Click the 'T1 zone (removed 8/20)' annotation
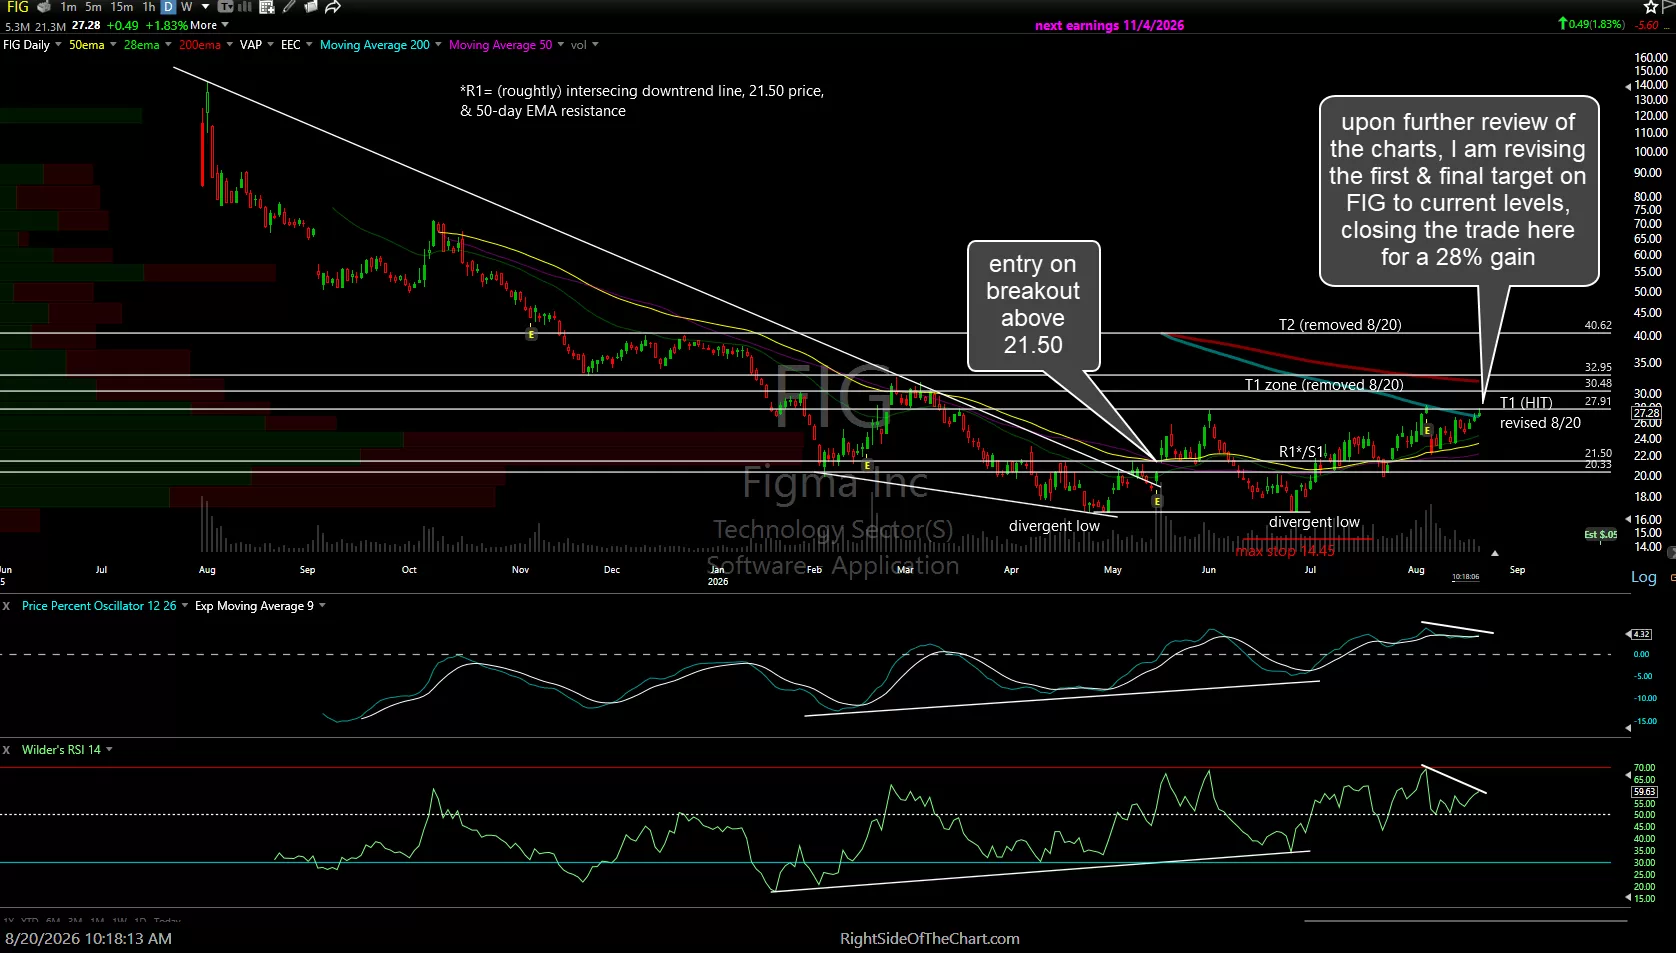 click(1324, 385)
